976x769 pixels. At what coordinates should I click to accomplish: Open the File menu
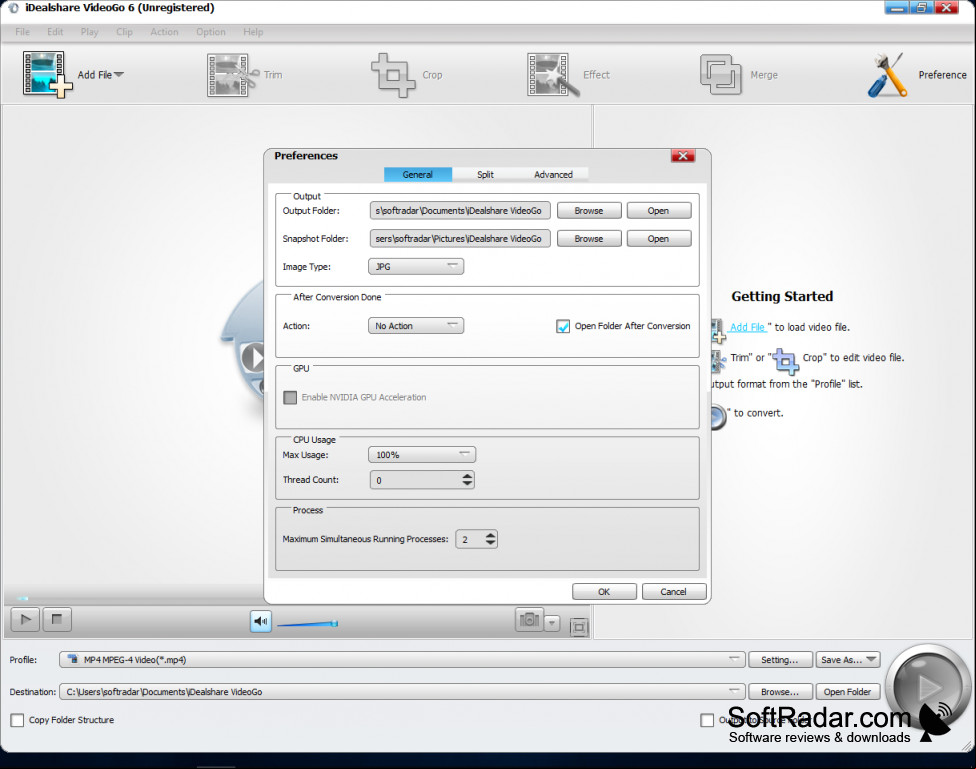22,32
